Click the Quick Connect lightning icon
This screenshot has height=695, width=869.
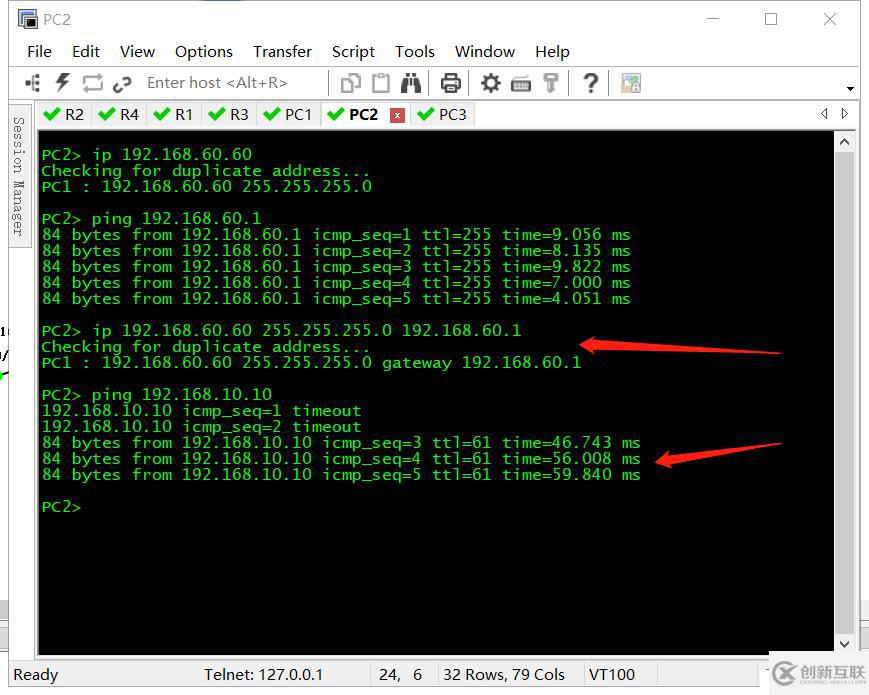[x=63, y=83]
